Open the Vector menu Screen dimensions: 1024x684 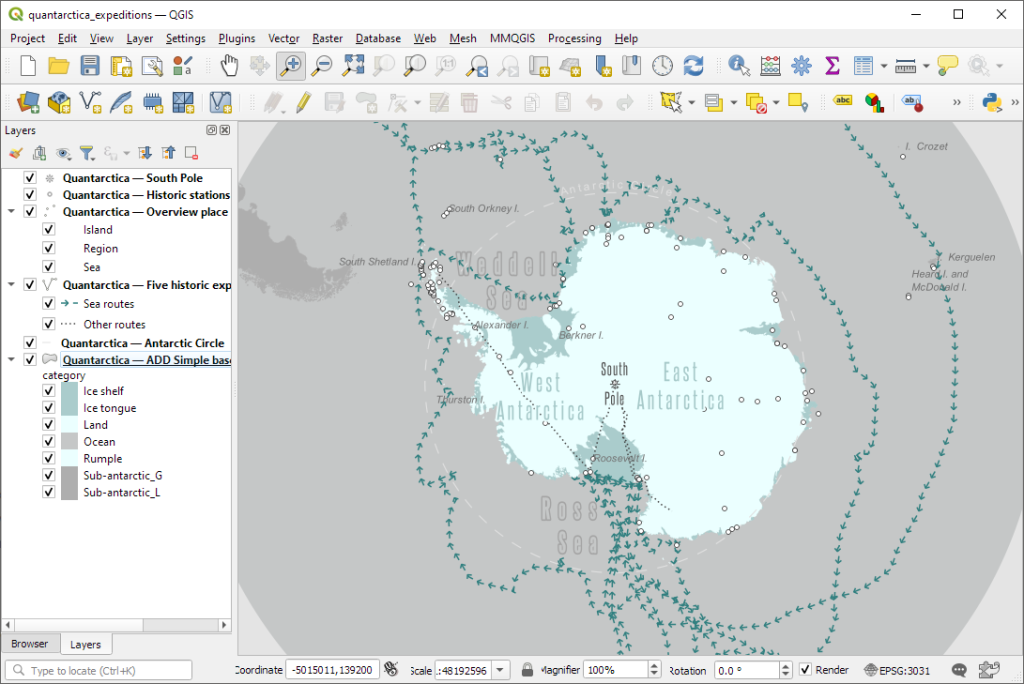click(x=284, y=39)
